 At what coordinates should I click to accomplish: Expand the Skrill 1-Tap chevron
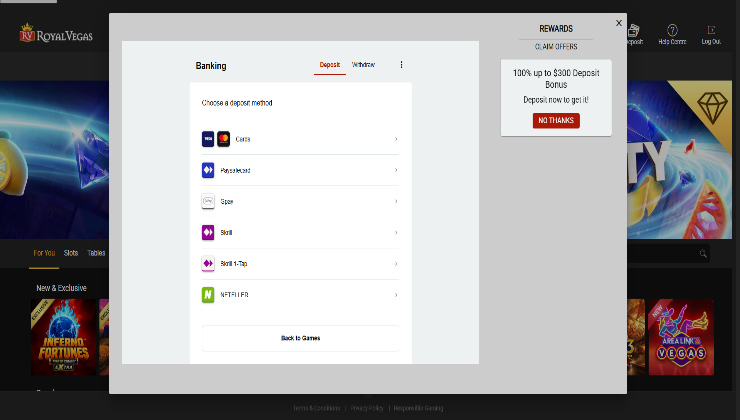click(x=396, y=264)
